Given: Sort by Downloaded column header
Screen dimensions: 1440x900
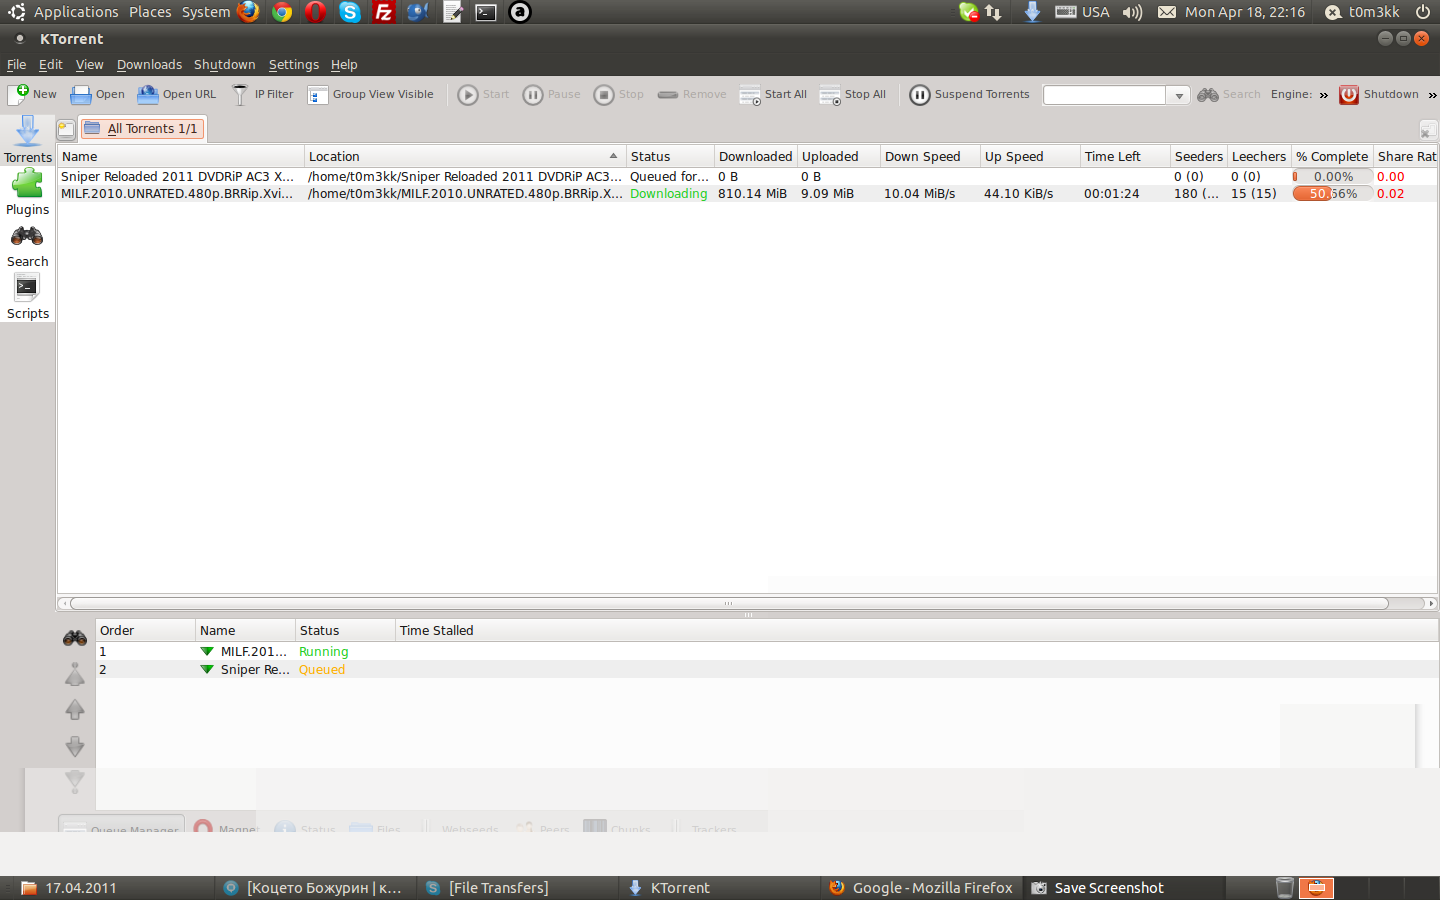Looking at the screenshot, I should click(755, 156).
